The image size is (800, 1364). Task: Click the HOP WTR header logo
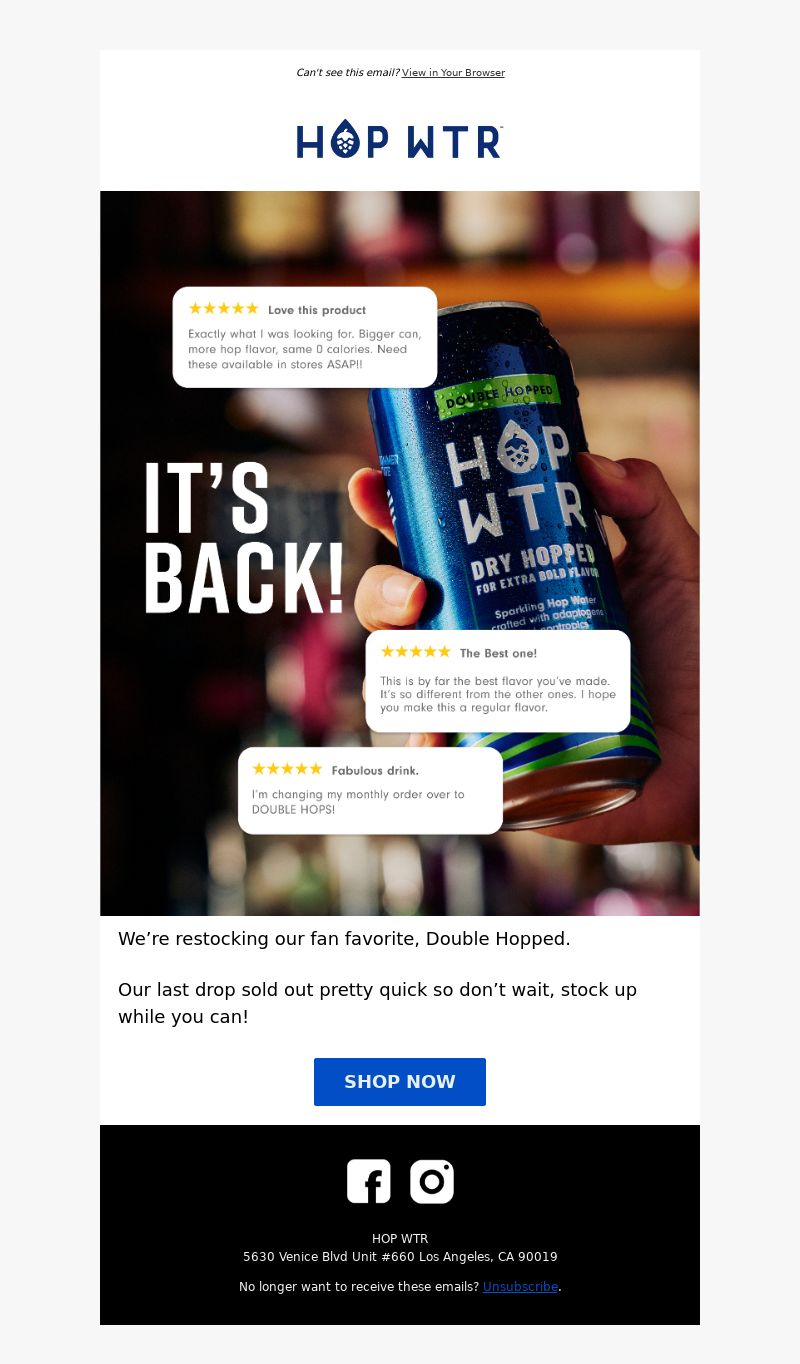(x=400, y=140)
